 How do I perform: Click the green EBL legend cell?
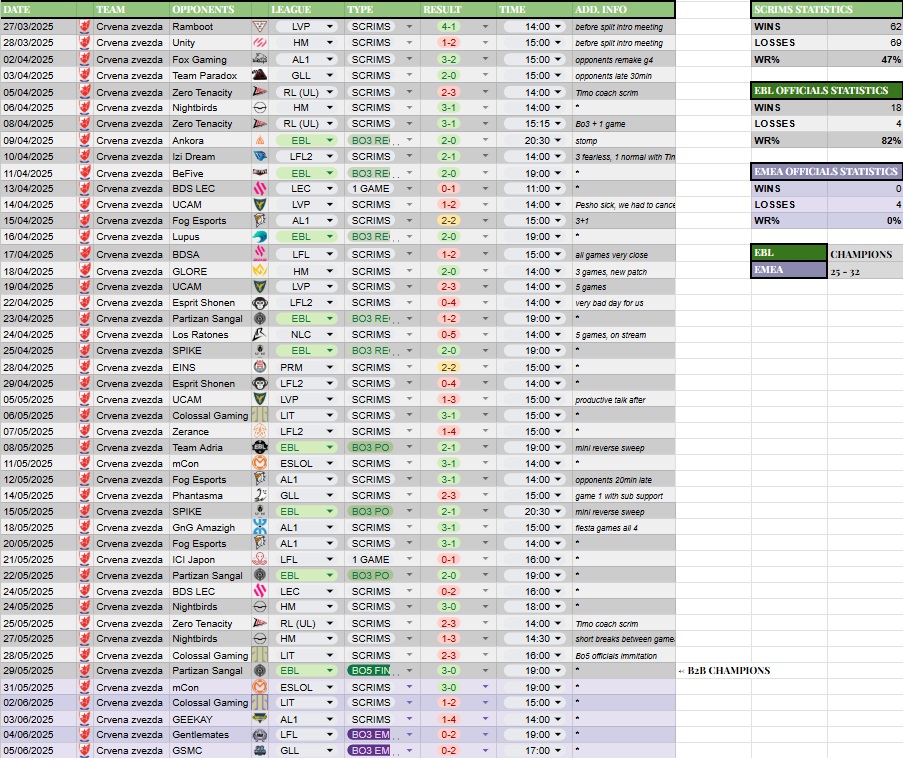(789, 253)
